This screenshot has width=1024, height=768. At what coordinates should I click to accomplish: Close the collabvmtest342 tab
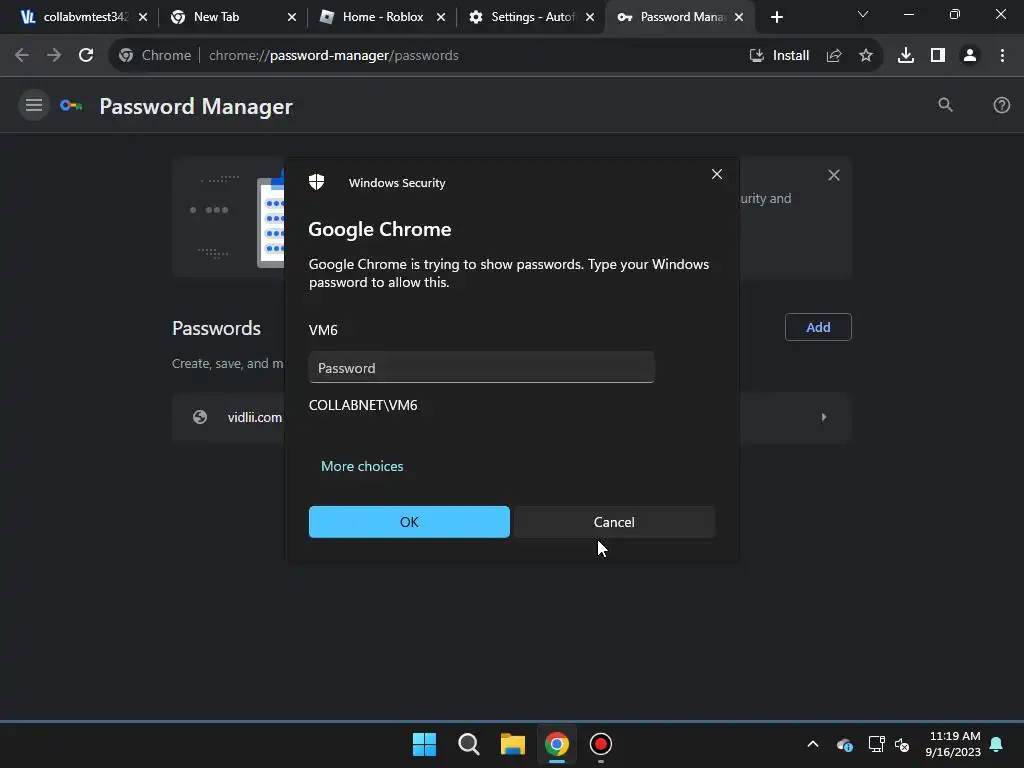[143, 17]
